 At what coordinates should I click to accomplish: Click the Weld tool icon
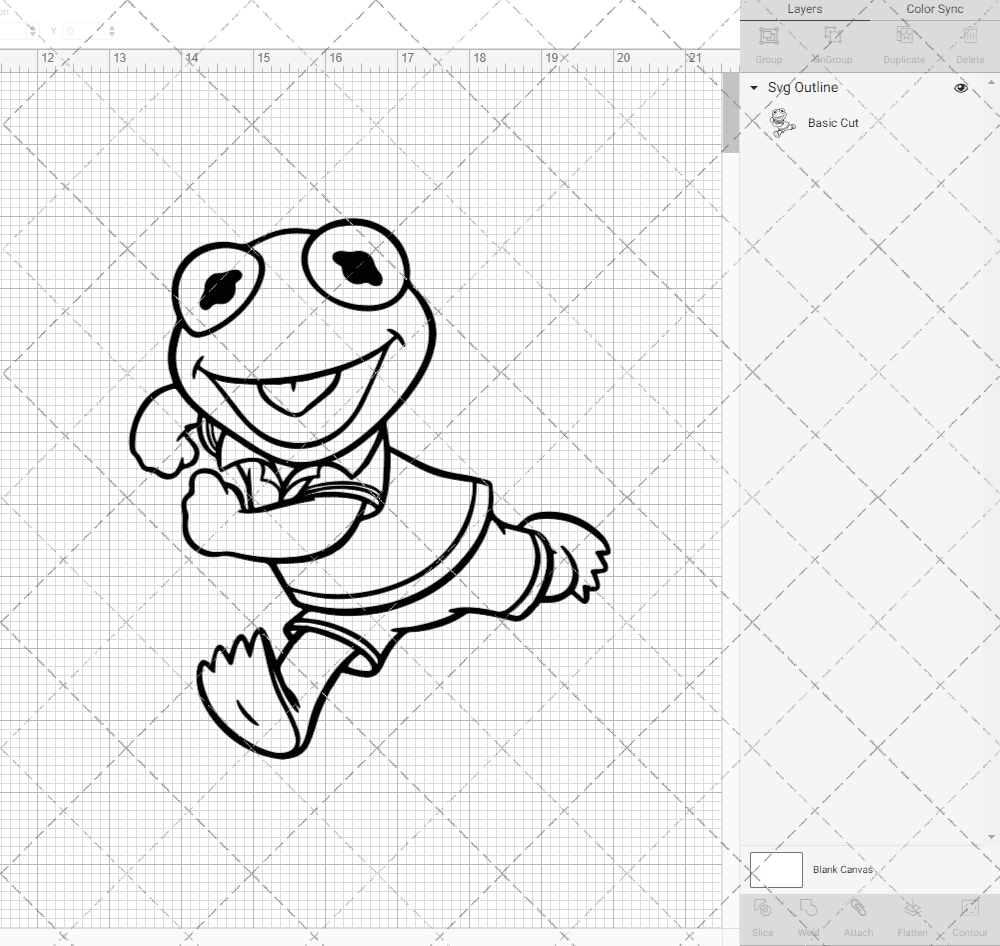[808, 908]
